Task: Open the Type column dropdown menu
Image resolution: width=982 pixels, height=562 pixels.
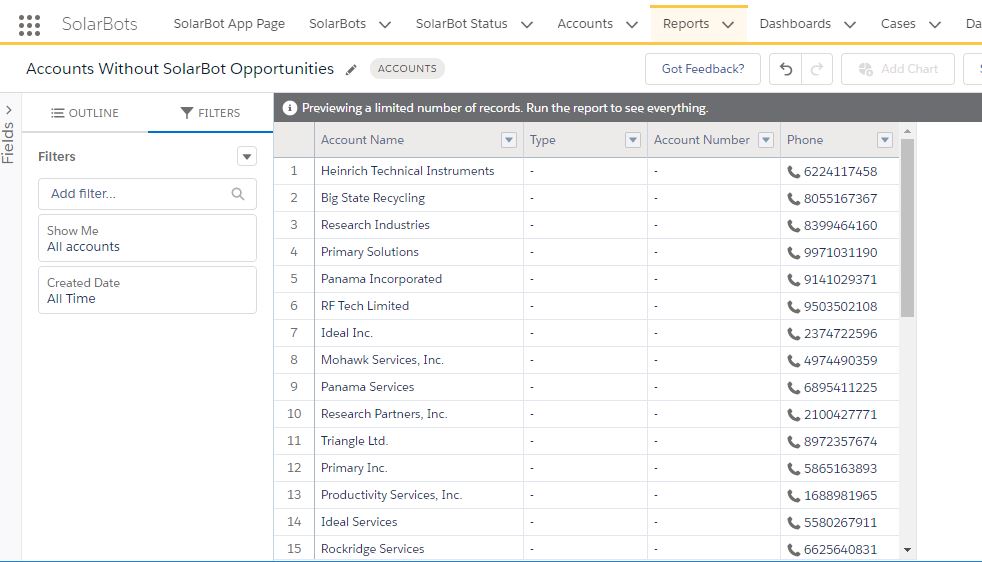Action: pyautogui.click(x=632, y=140)
